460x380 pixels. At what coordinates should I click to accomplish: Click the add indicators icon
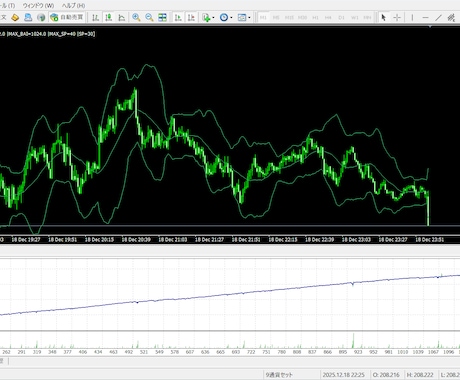click(206, 17)
